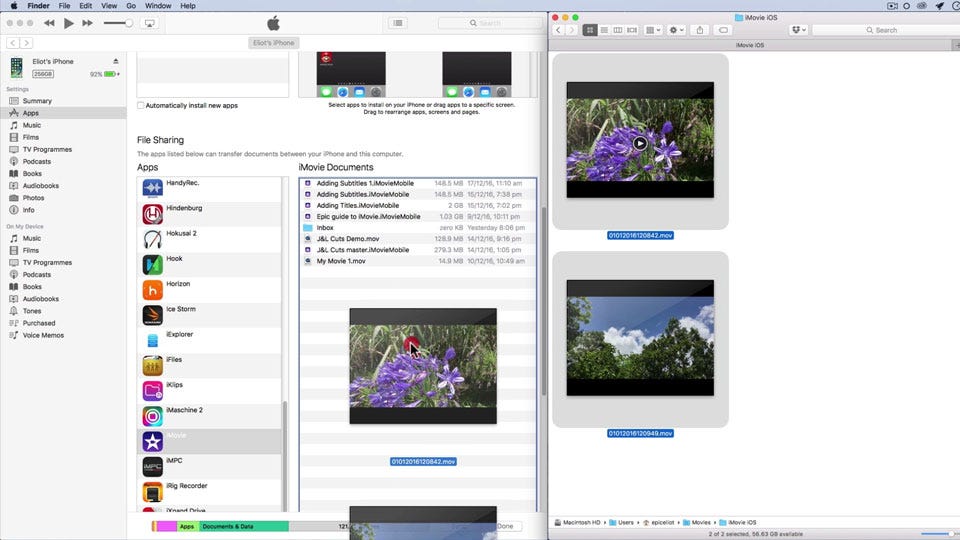Select iFiles app icon in Apps list
960x540 pixels.
click(152, 366)
